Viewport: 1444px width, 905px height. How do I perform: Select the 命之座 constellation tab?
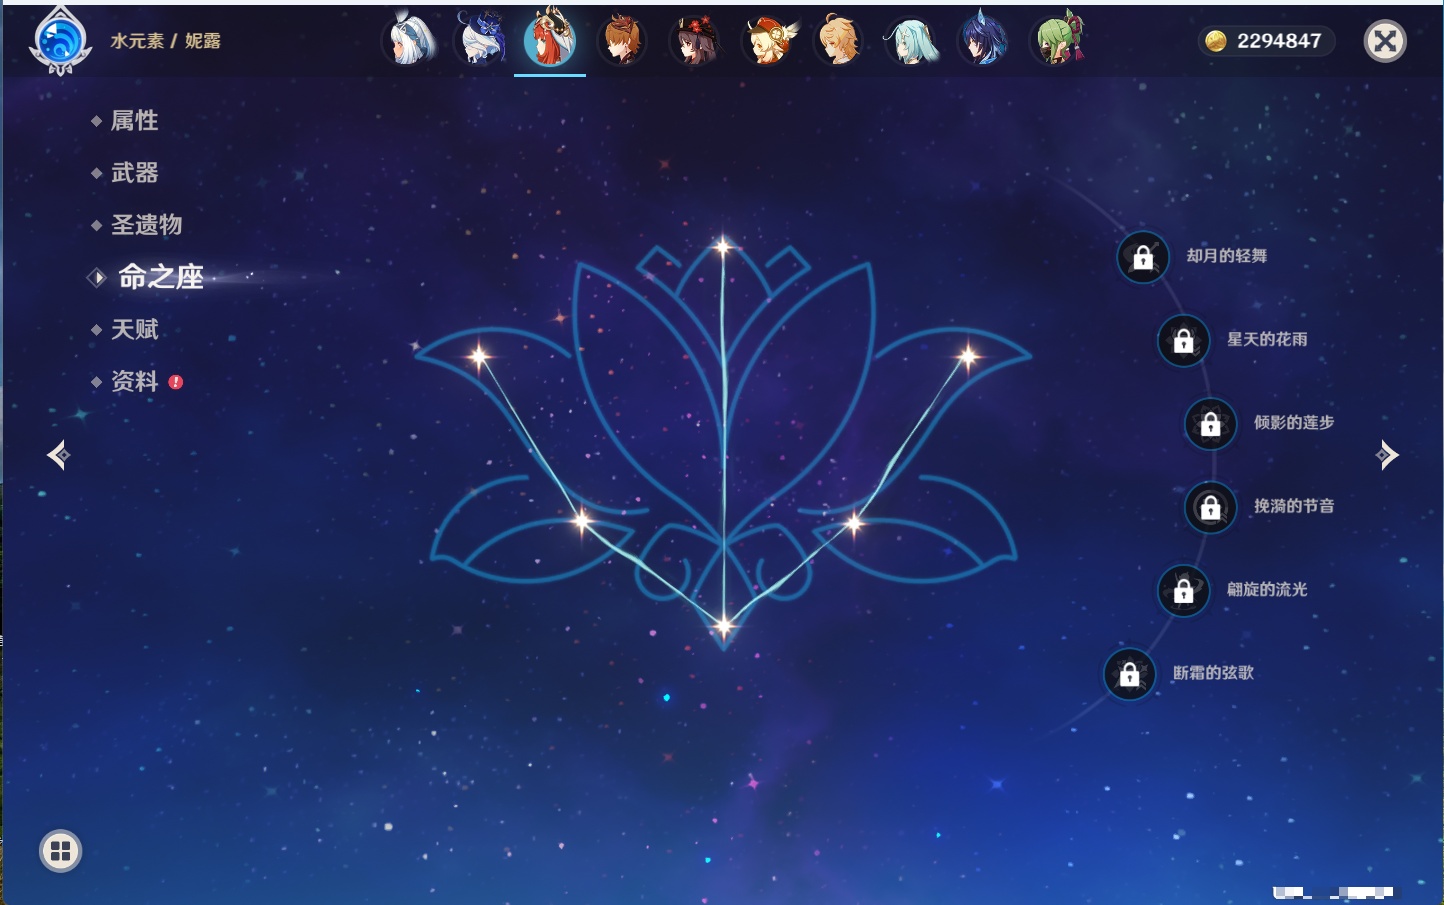160,277
